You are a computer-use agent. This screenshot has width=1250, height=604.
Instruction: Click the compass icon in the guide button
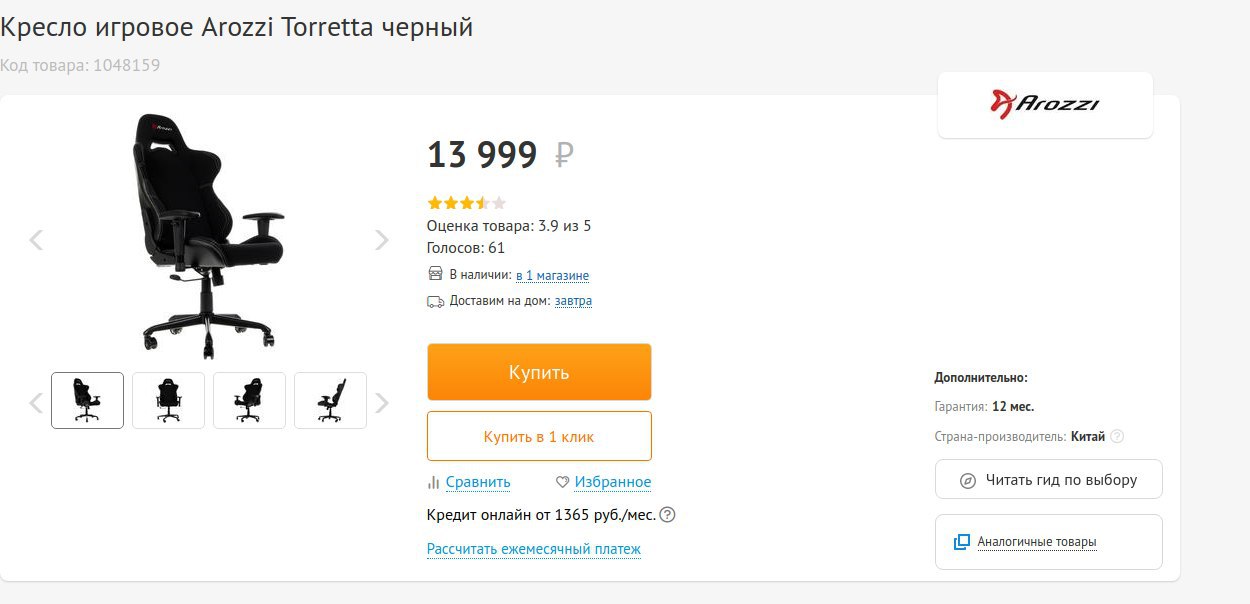coord(968,481)
